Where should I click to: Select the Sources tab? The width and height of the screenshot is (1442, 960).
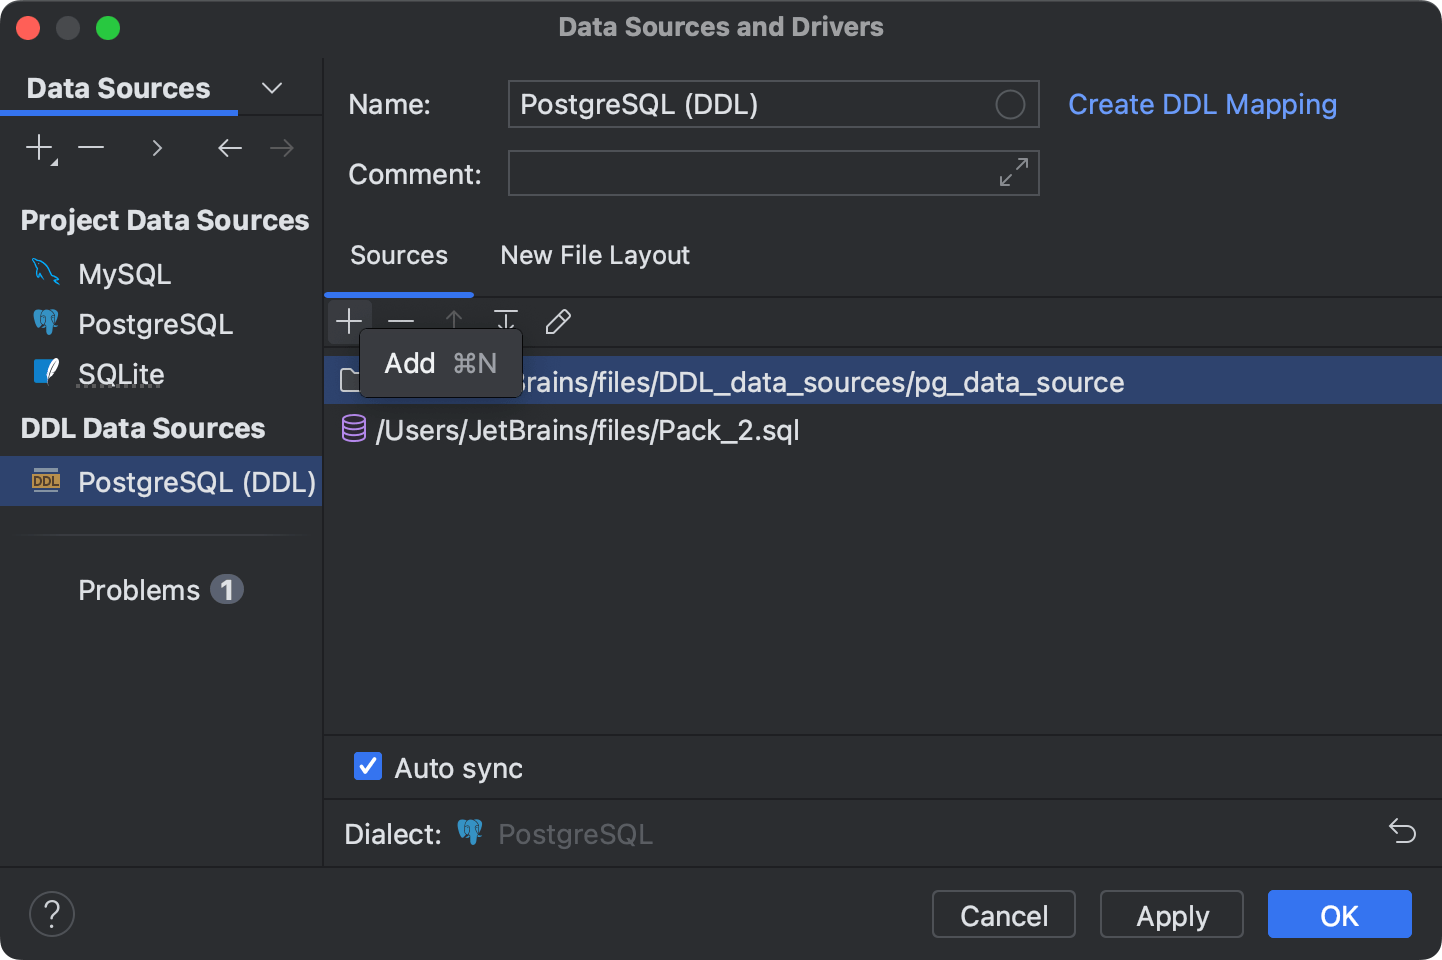click(398, 255)
